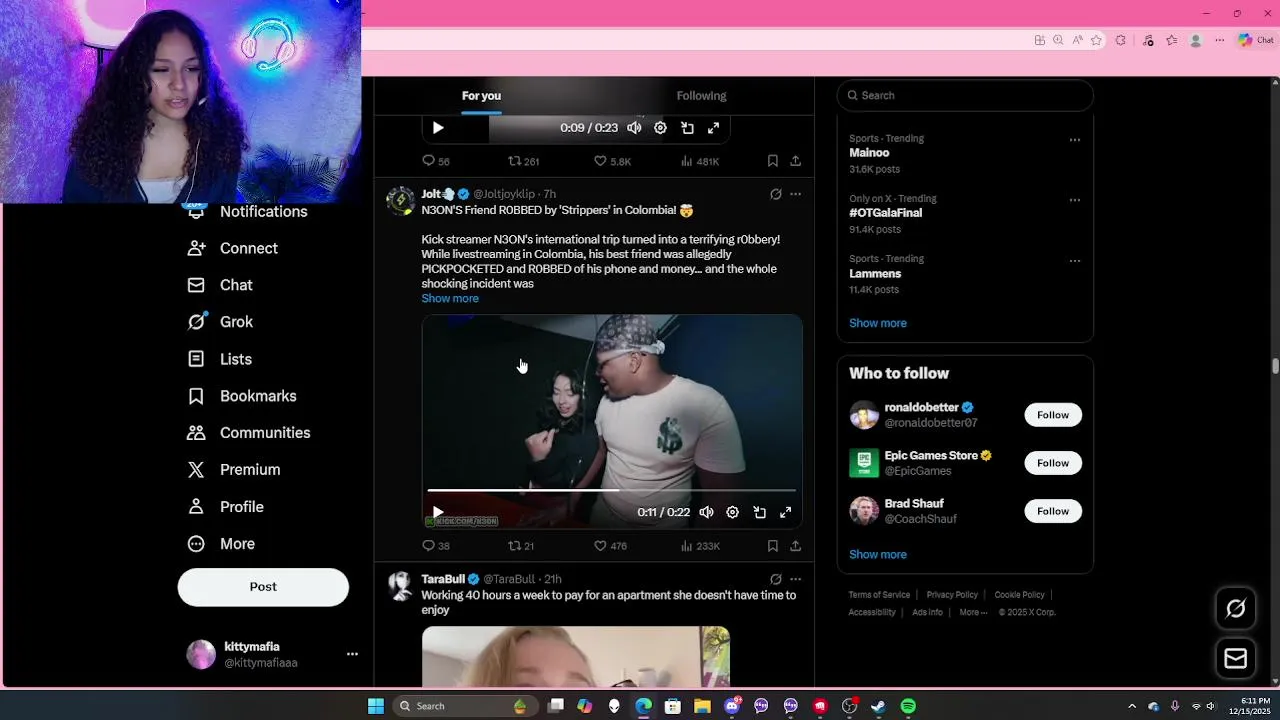Reply to the post with 56 replies
Screen dimensions: 1280x720
click(x=436, y=161)
